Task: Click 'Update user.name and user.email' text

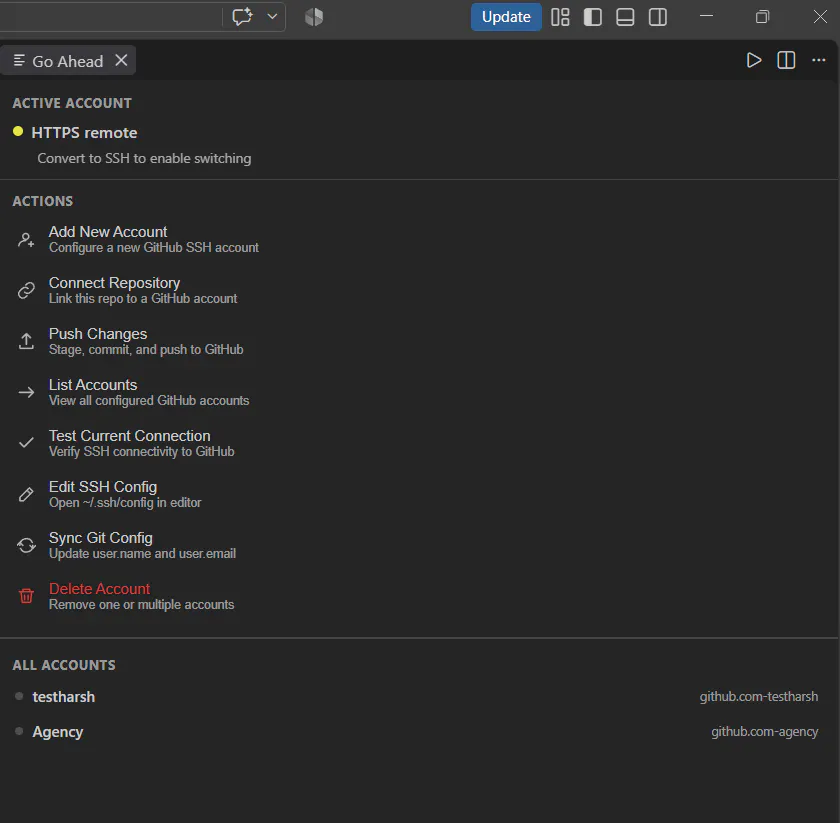Action: click(142, 553)
